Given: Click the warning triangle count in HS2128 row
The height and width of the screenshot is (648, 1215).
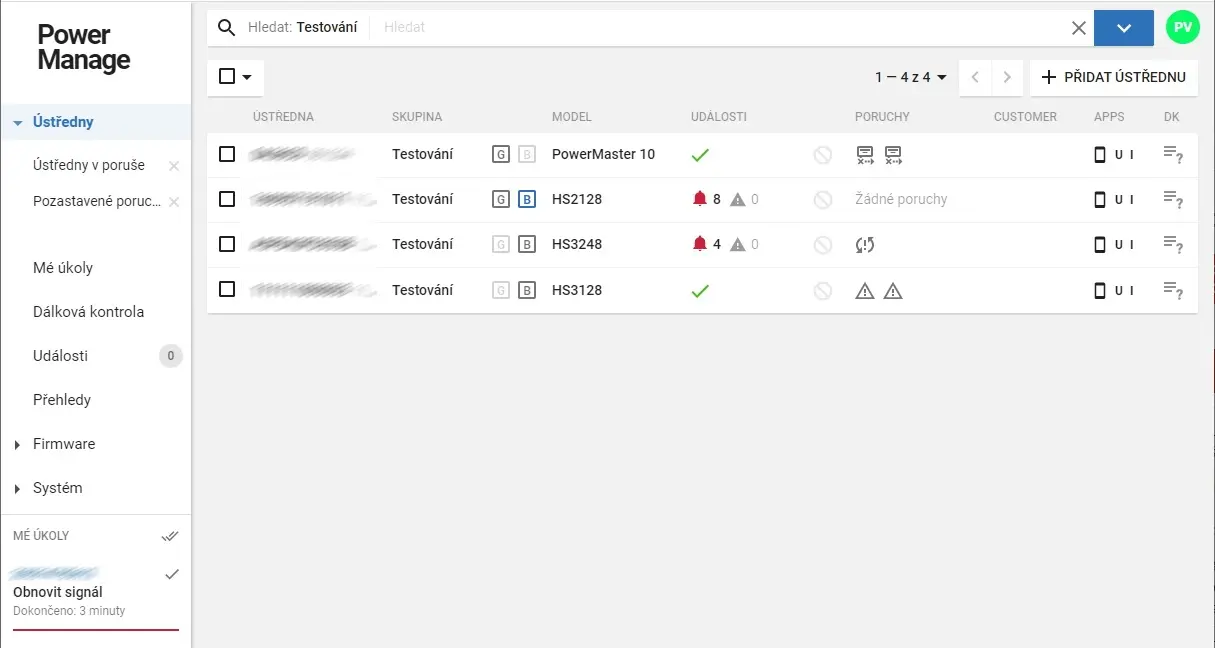Looking at the screenshot, I should 744,199.
